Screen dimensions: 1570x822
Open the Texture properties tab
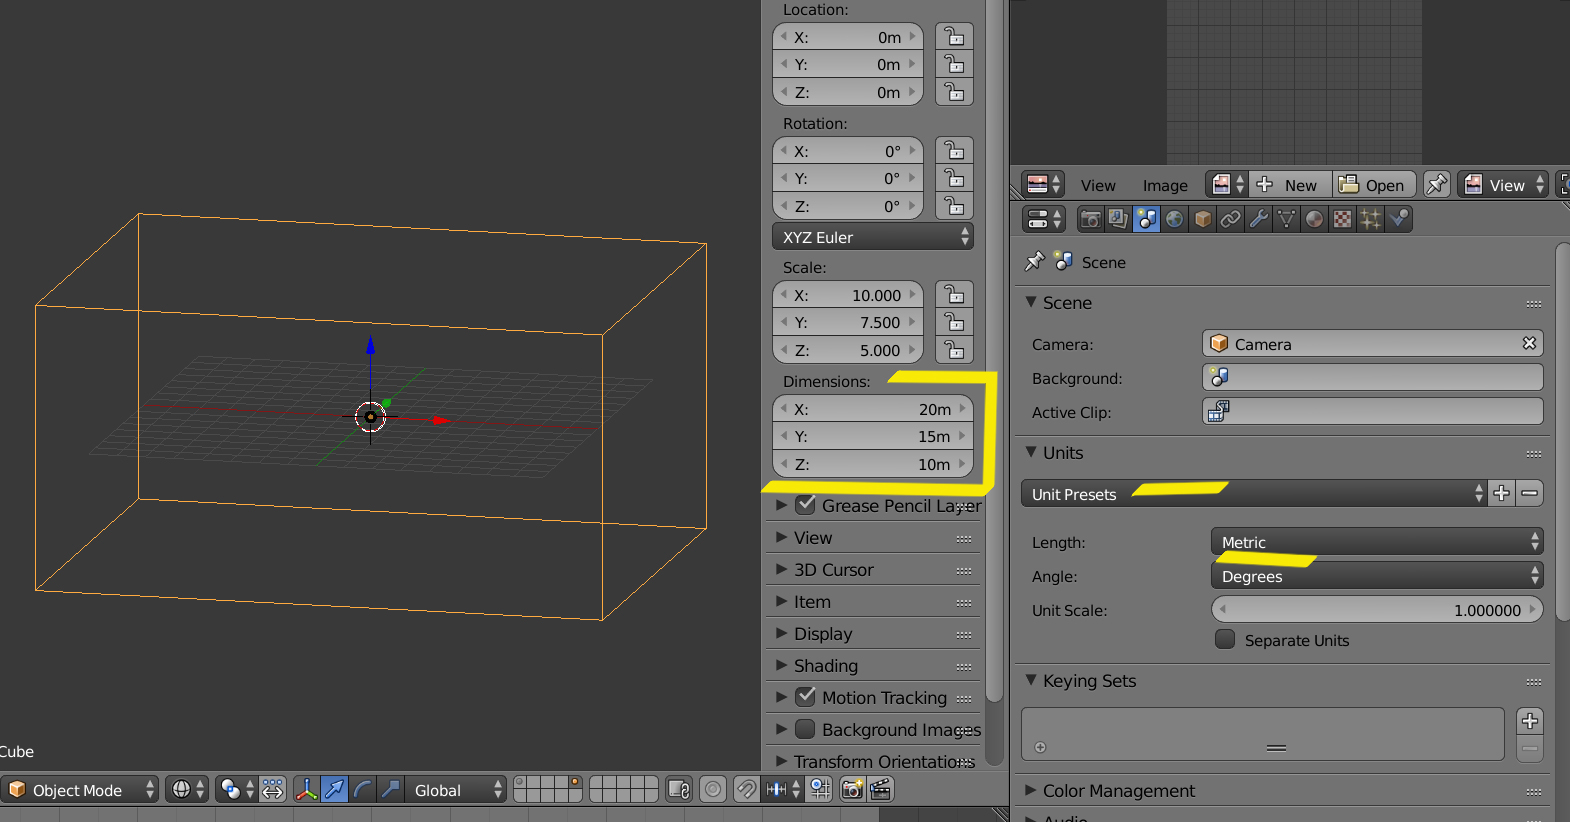(x=1342, y=219)
